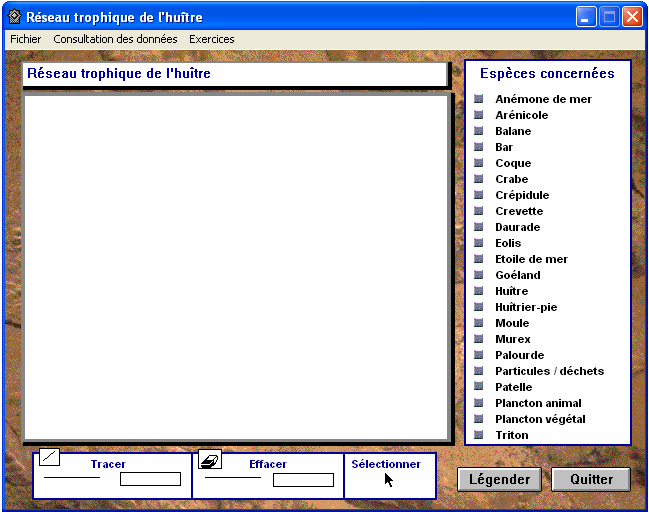
Task: Click square icon beside Goéland
Action: (x=478, y=275)
